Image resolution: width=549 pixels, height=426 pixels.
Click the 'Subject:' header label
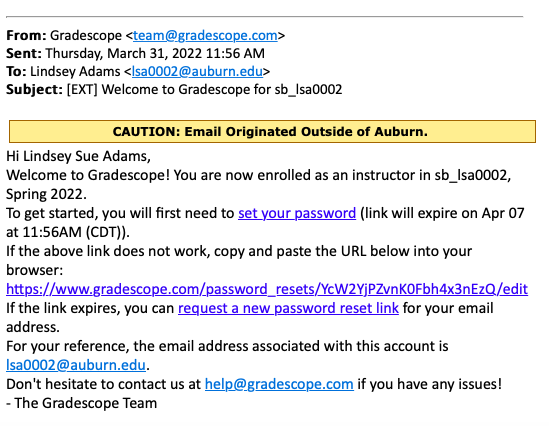tap(34, 90)
